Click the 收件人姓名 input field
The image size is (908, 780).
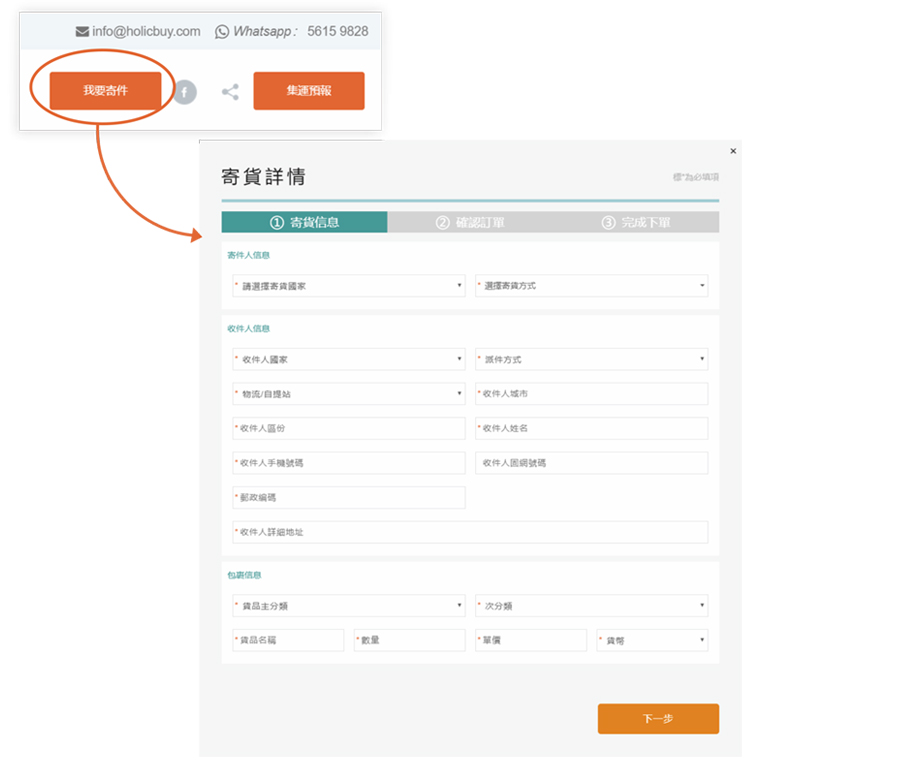coord(591,429)
